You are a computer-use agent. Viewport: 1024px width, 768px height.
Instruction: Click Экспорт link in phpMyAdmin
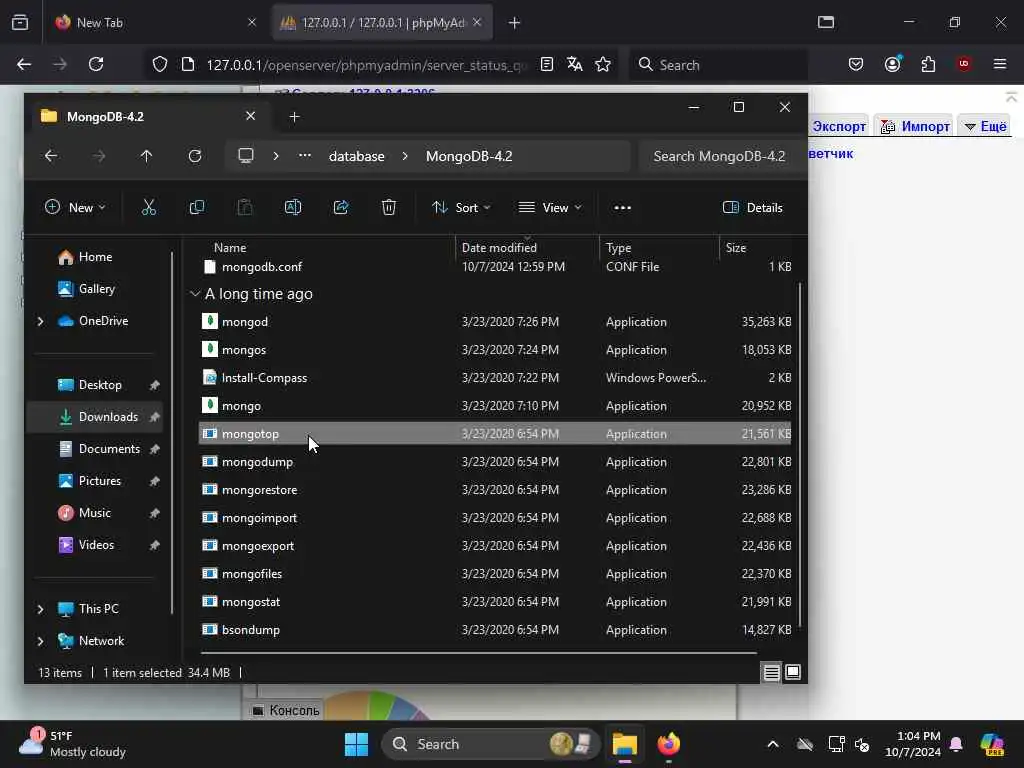[x=839, y=126]
